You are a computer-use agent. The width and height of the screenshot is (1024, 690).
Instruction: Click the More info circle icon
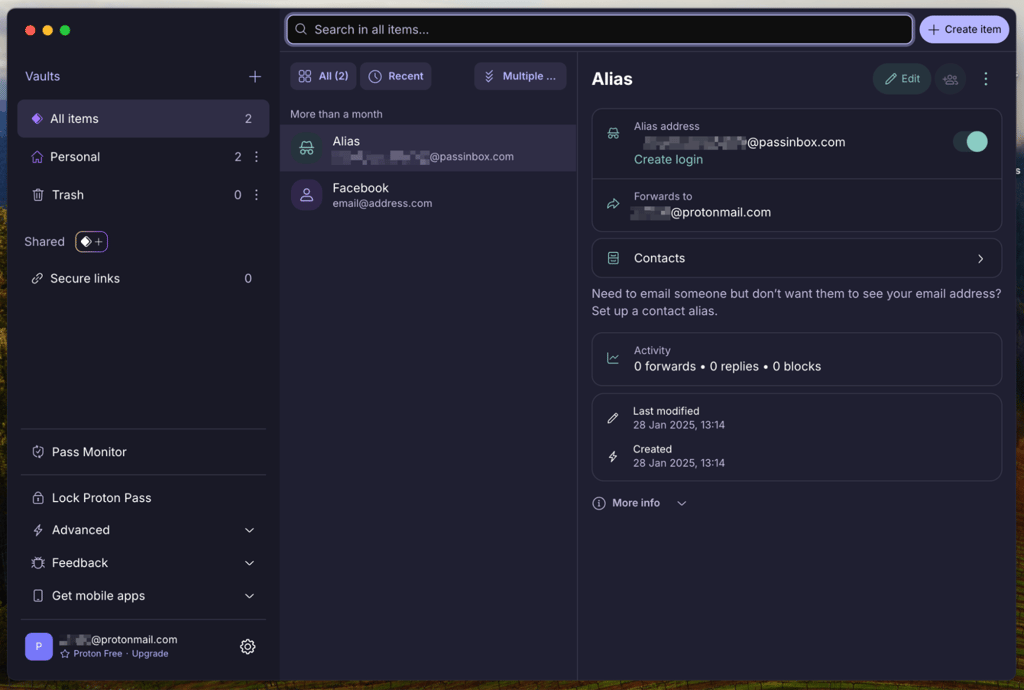[x=599, y=503]
